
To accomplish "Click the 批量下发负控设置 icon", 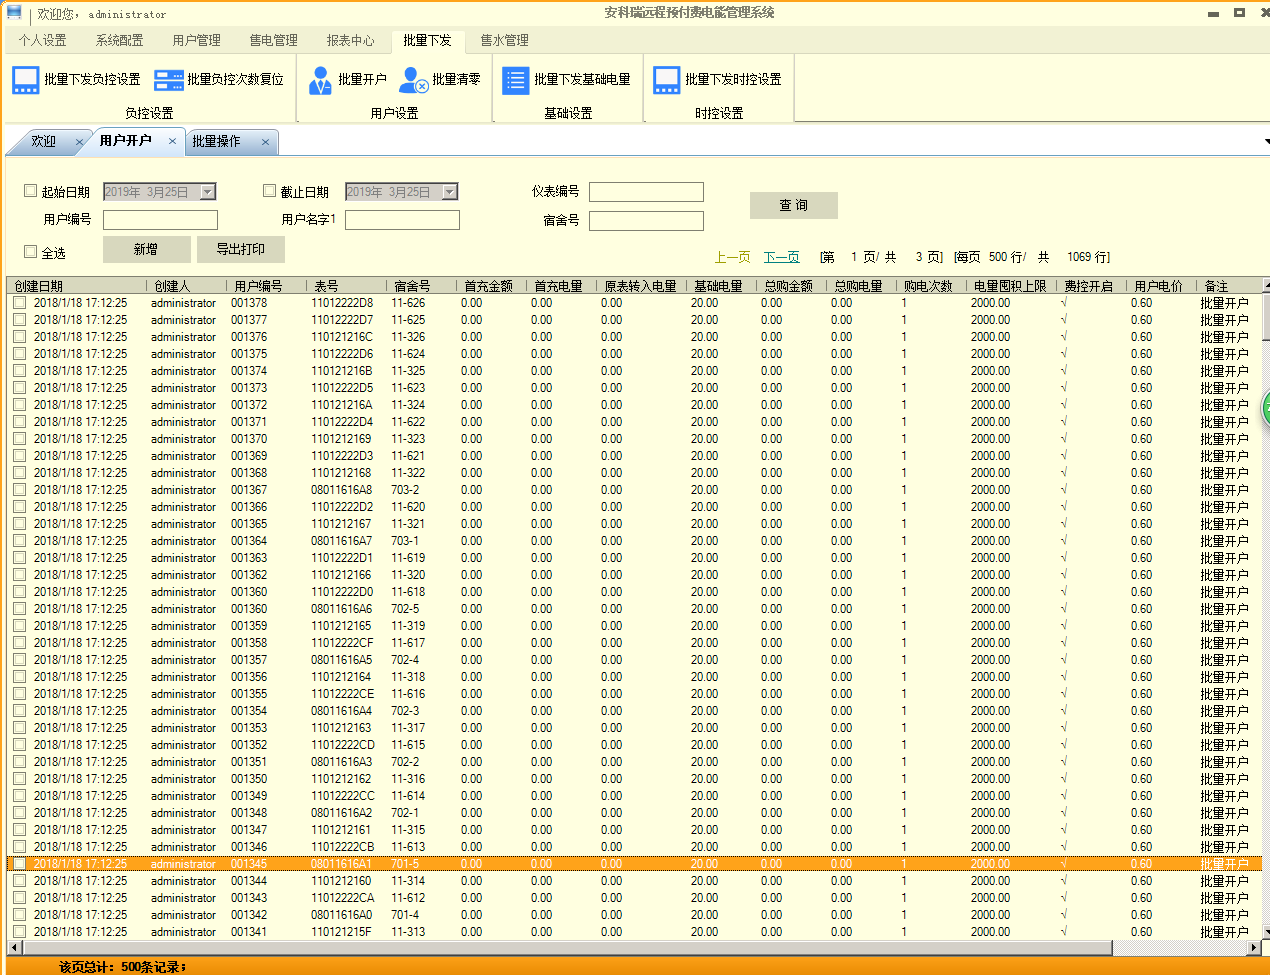I will point(26,80).
